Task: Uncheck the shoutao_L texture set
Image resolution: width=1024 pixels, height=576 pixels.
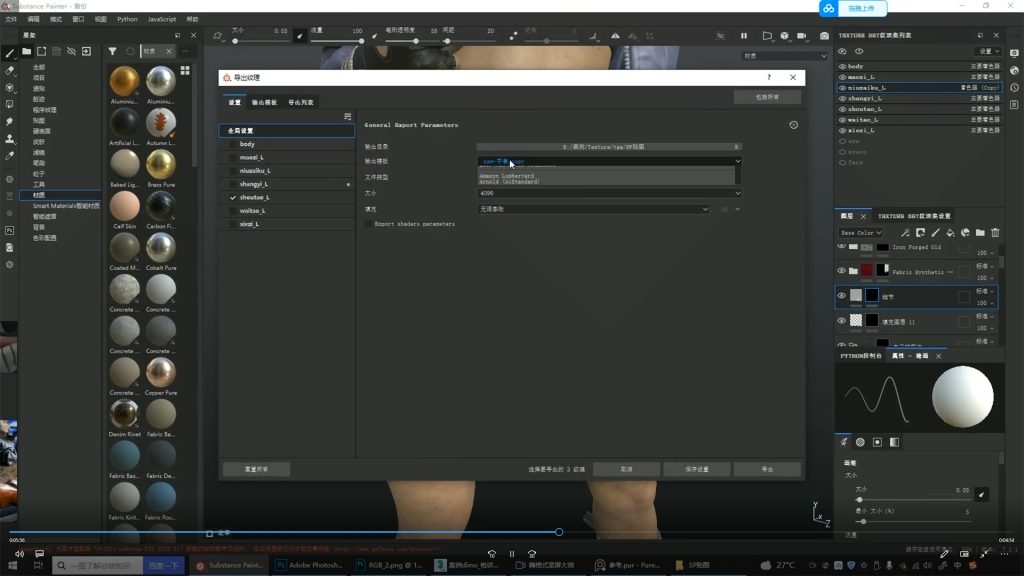Action: coord(233,198)
